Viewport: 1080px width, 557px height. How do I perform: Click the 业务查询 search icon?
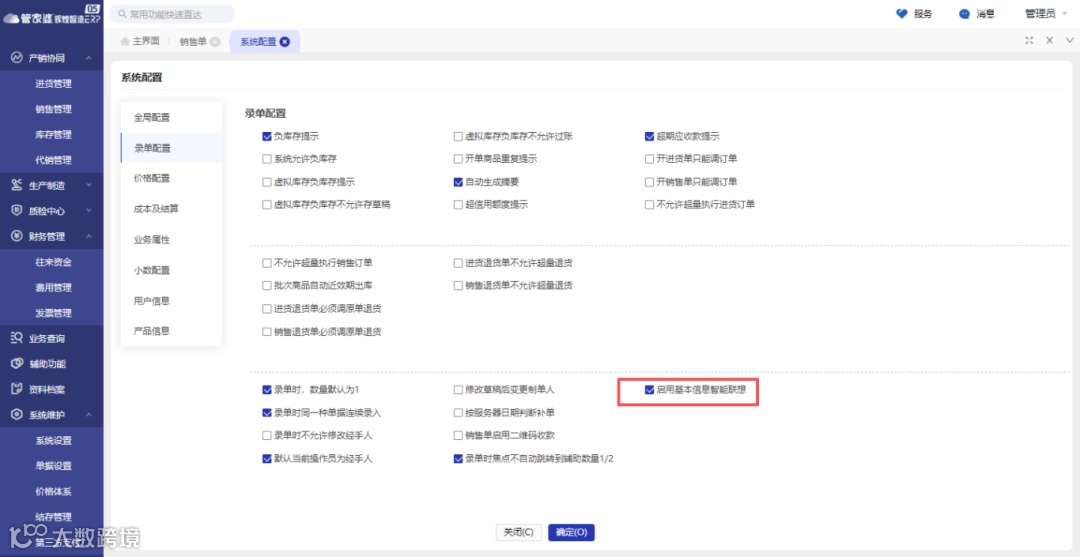[18, 338]
